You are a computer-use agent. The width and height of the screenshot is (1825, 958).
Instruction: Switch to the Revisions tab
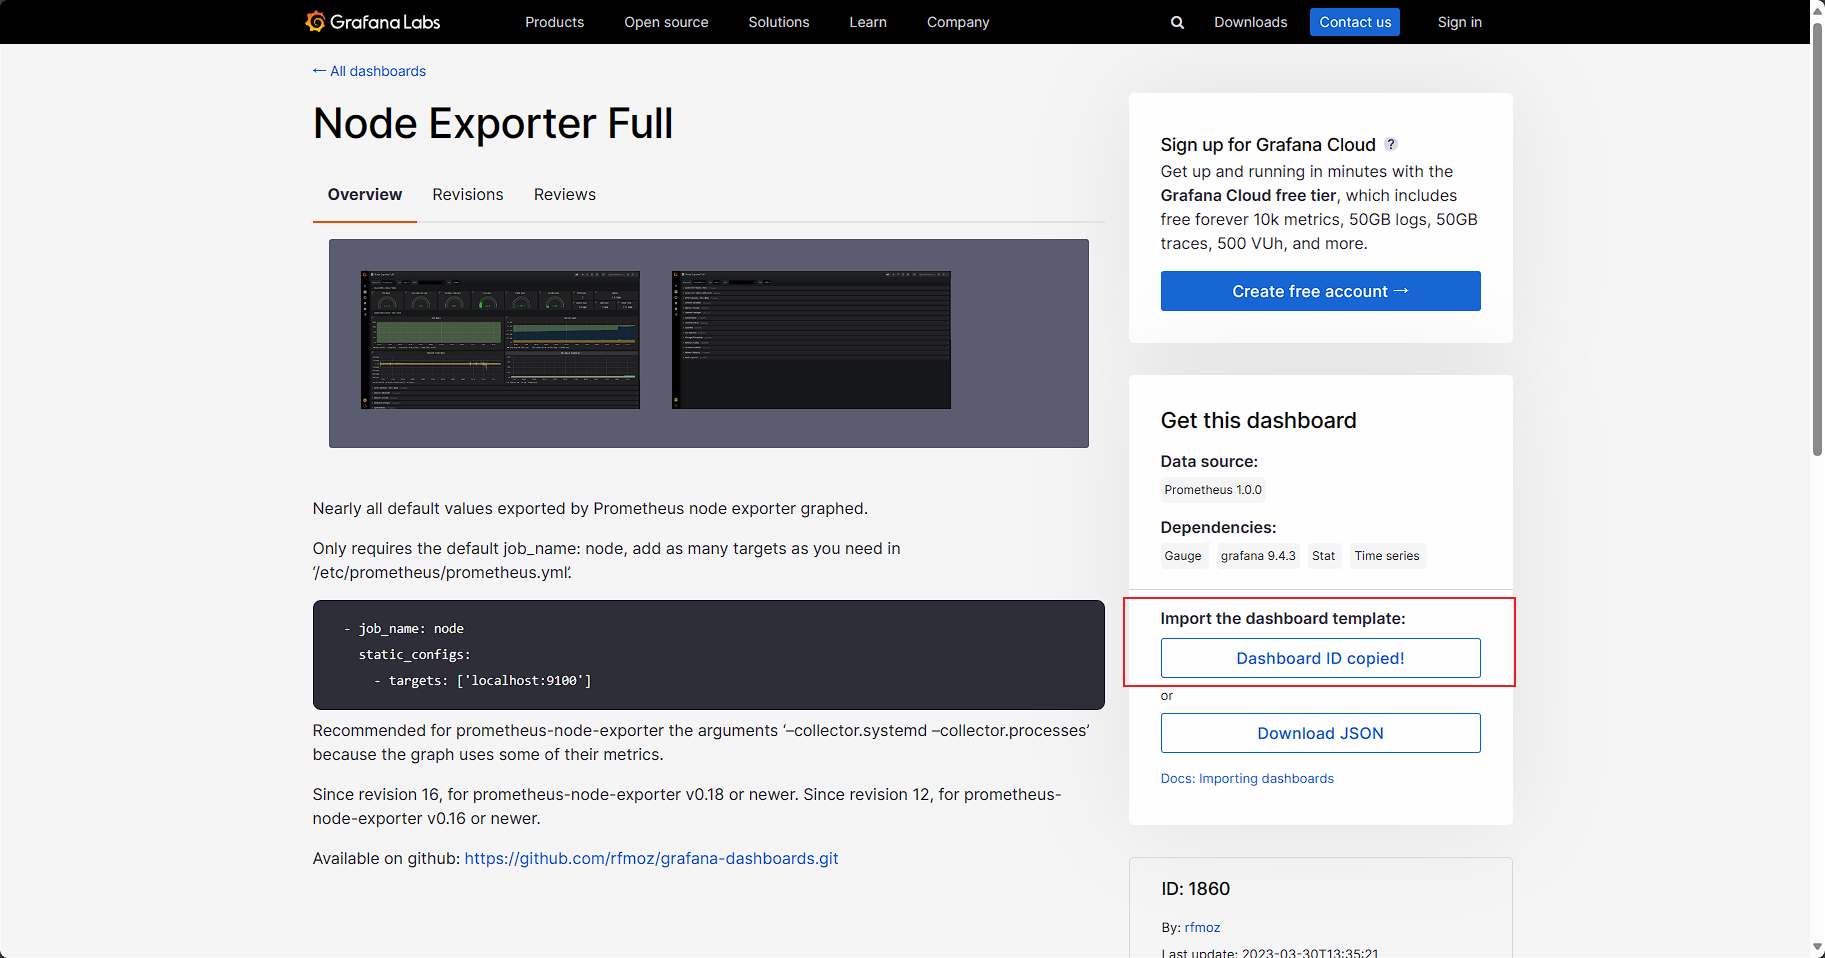pos(468,194)
